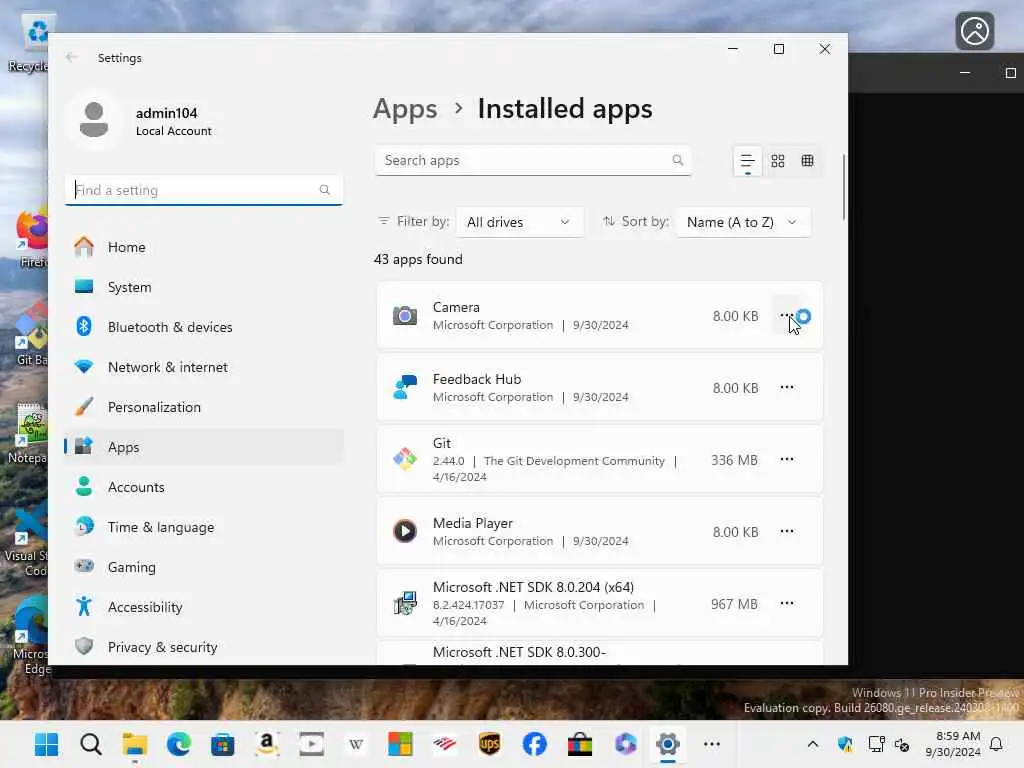Open System settings in sidebar

pyautogui.click(x=203, y=287)
